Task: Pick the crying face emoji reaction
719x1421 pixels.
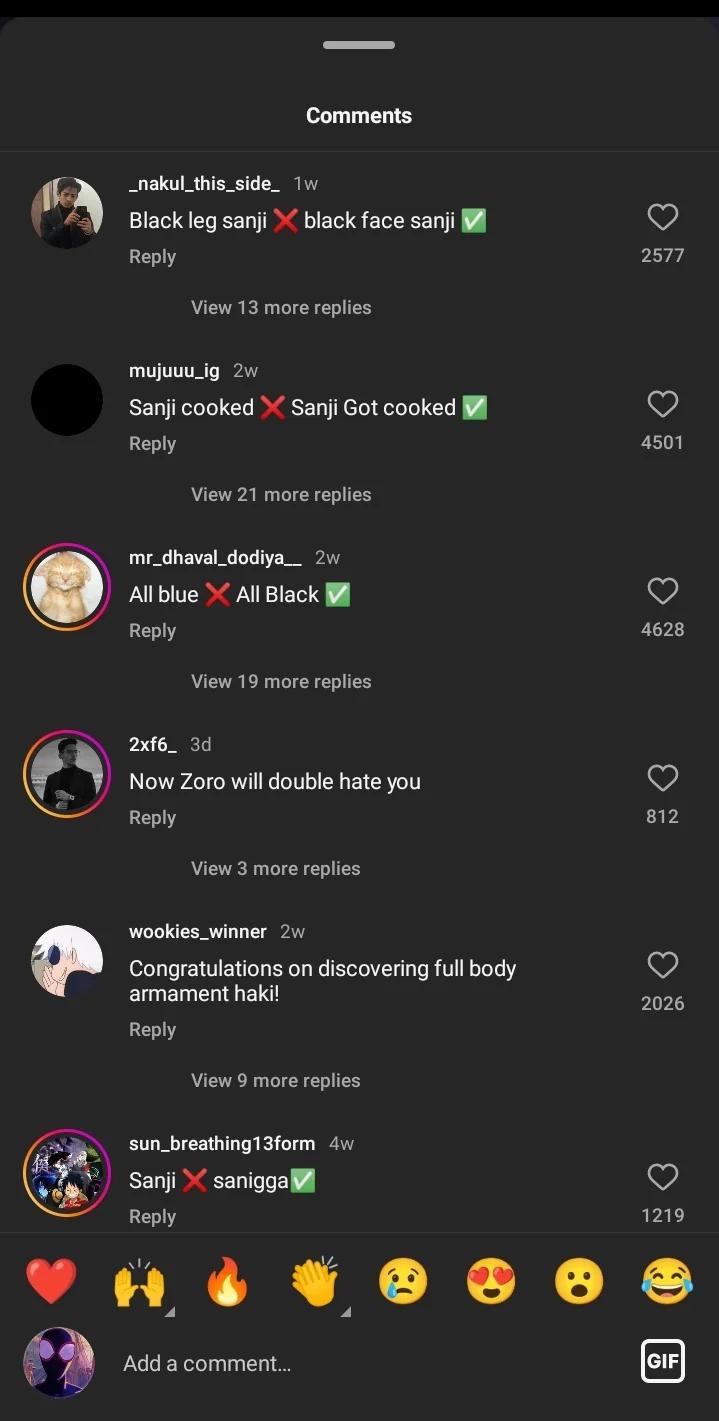Action: pyautogui.click(x=403, y=1281)
